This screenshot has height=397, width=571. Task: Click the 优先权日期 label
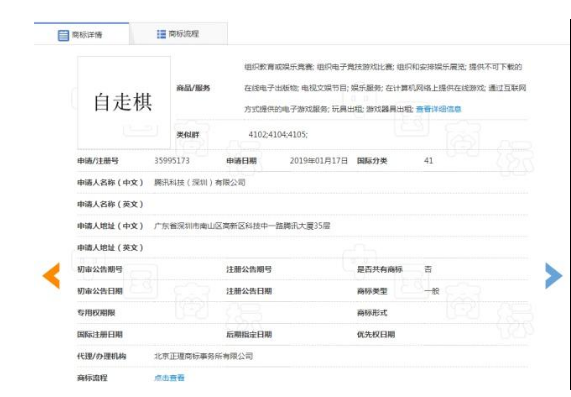click(376, 334)
